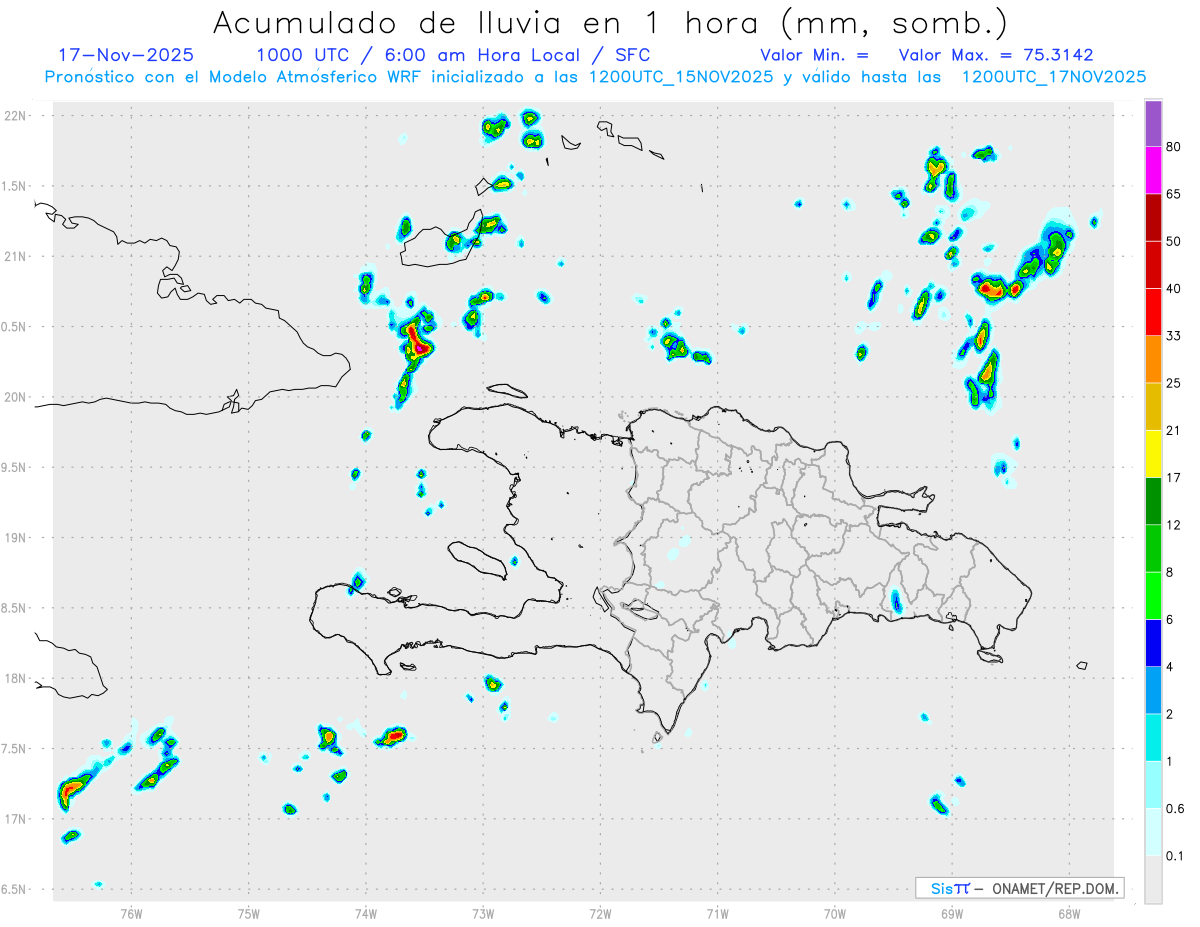Click the '20N' latitude label
The height and width of the screenshot is (927, 1200).
(17, 397)
